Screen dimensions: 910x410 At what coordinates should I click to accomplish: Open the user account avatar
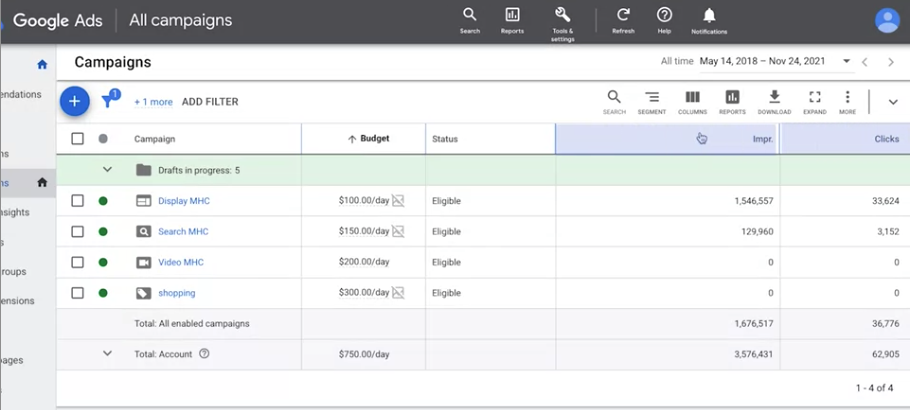coord(887,20)
